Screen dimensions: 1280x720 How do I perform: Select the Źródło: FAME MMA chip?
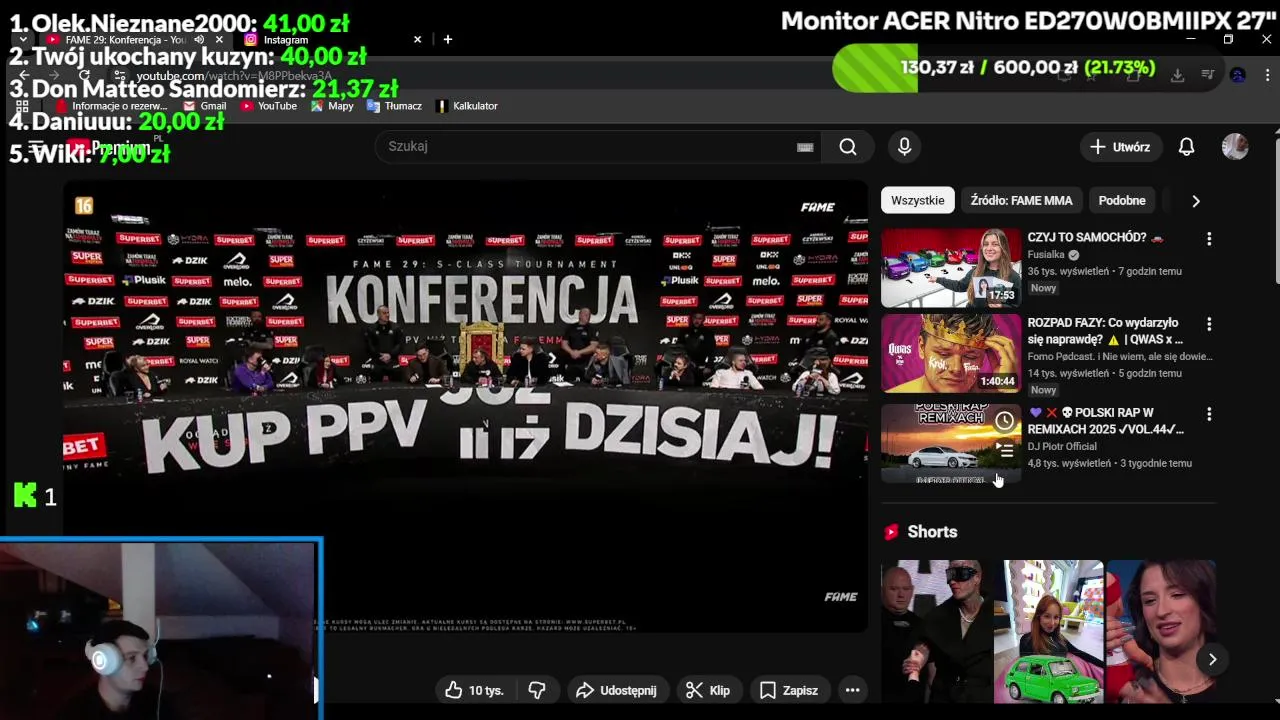coord(1021,201)
